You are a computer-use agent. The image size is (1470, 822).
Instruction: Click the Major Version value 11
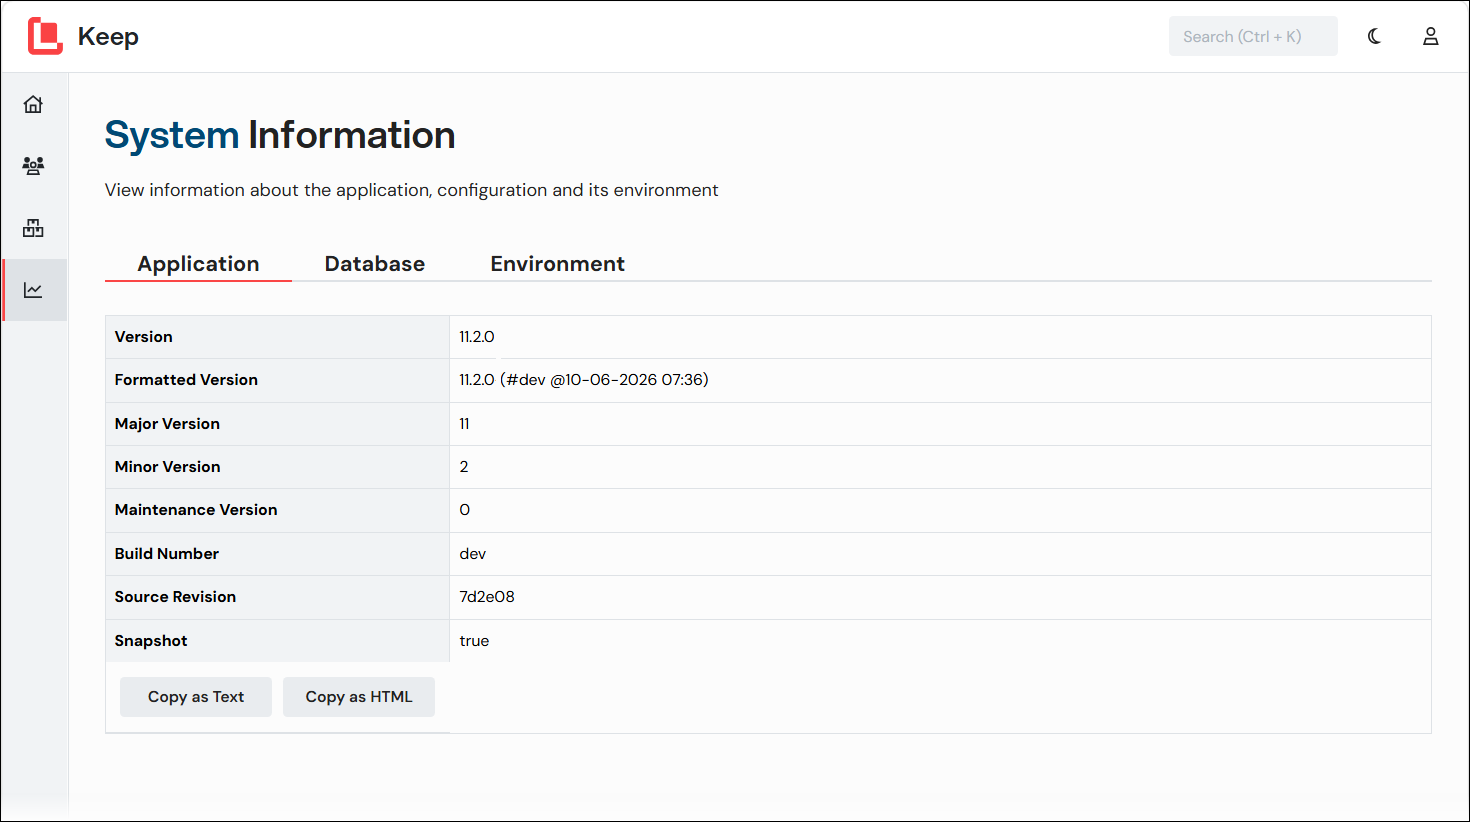point(464,424)
